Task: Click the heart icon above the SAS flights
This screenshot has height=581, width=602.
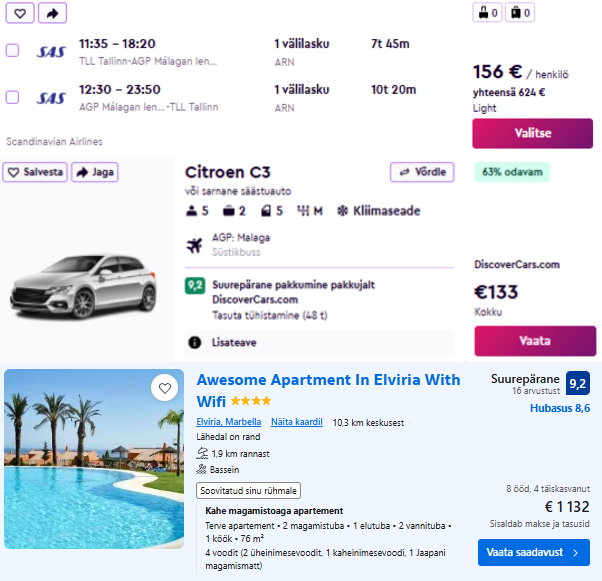Action: point(20,13)
